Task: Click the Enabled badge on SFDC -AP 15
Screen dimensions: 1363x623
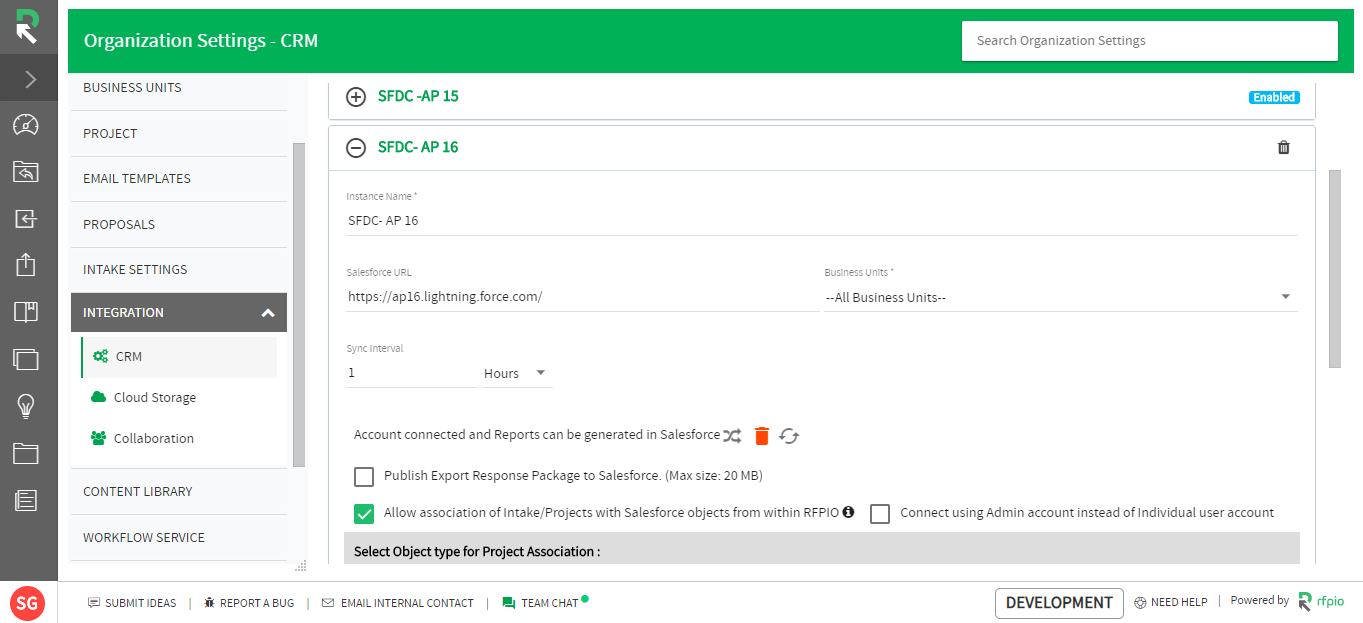Action: tap(1274, 98)
